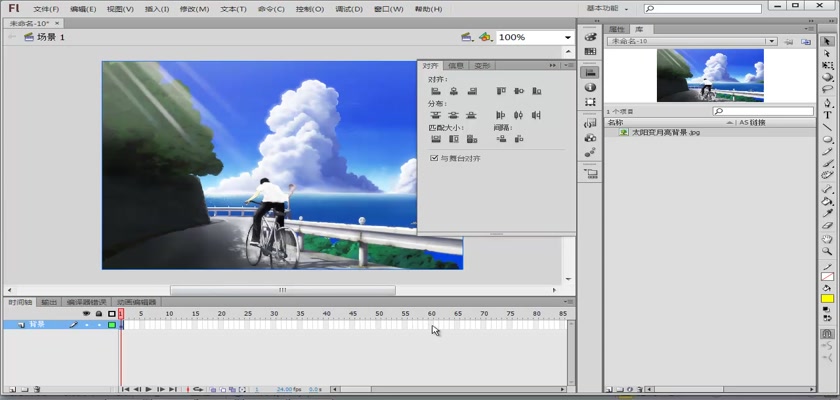Viewport: 840px width, 400px height.
Task: Switch to 属性 tab
Action: point(617,29)
